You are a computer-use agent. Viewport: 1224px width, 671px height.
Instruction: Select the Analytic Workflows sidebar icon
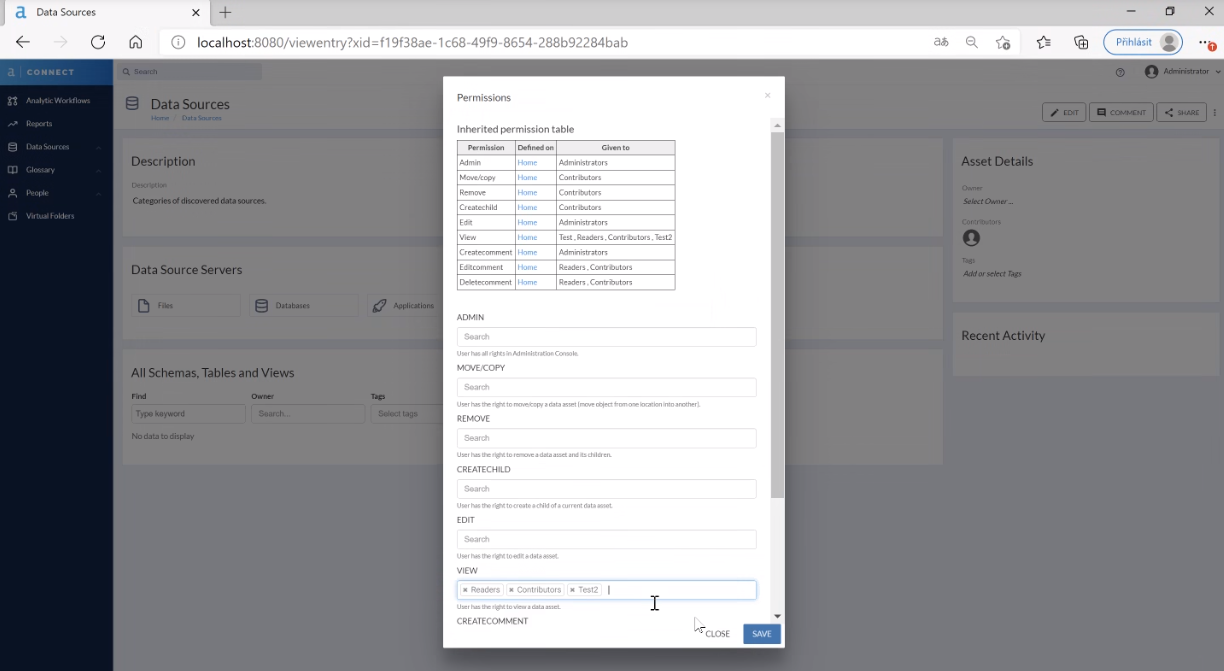coord(13,100)
